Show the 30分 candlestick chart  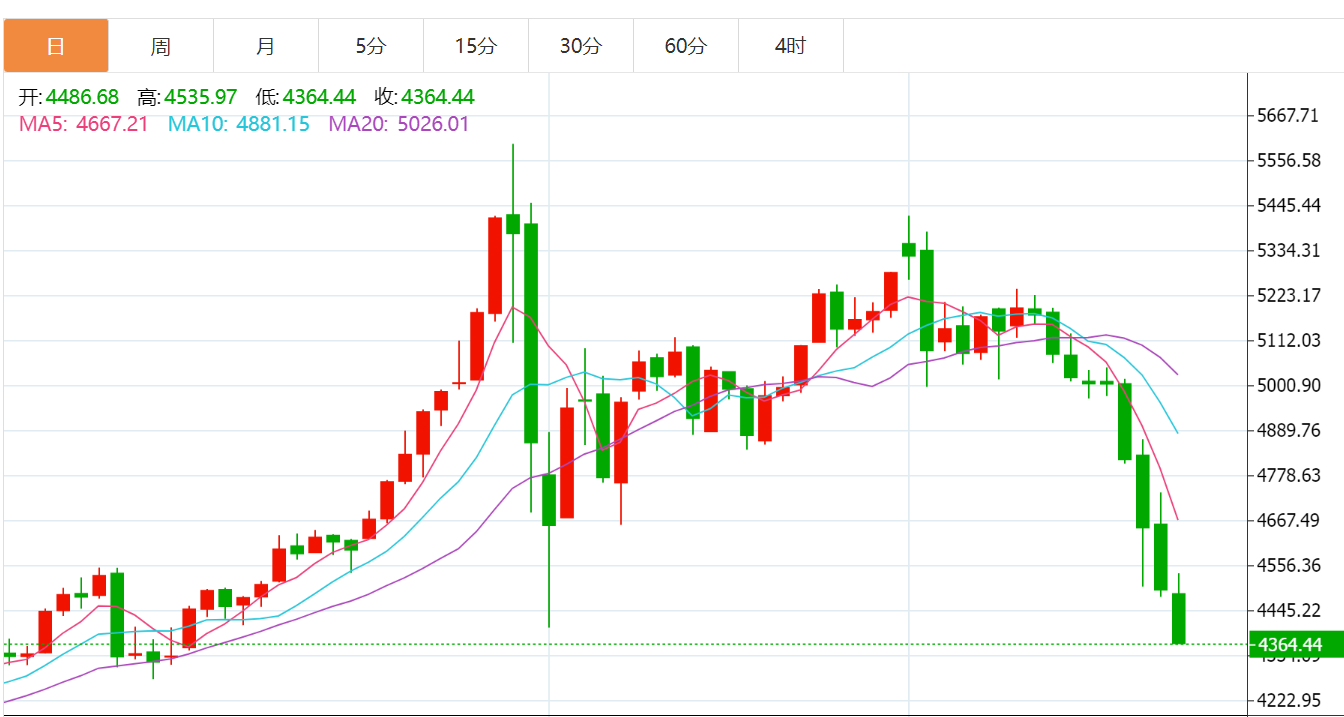pyautogui.click(x=581, y=46)
